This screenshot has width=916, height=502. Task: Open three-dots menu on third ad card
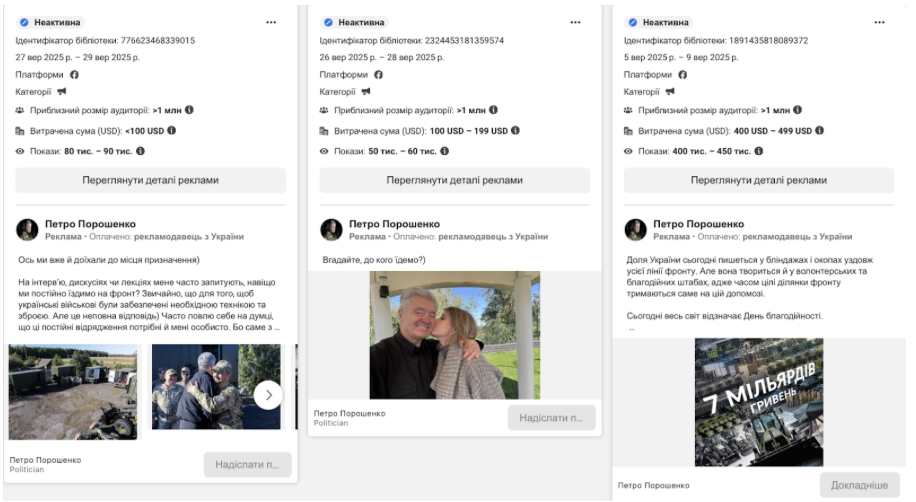879,22
